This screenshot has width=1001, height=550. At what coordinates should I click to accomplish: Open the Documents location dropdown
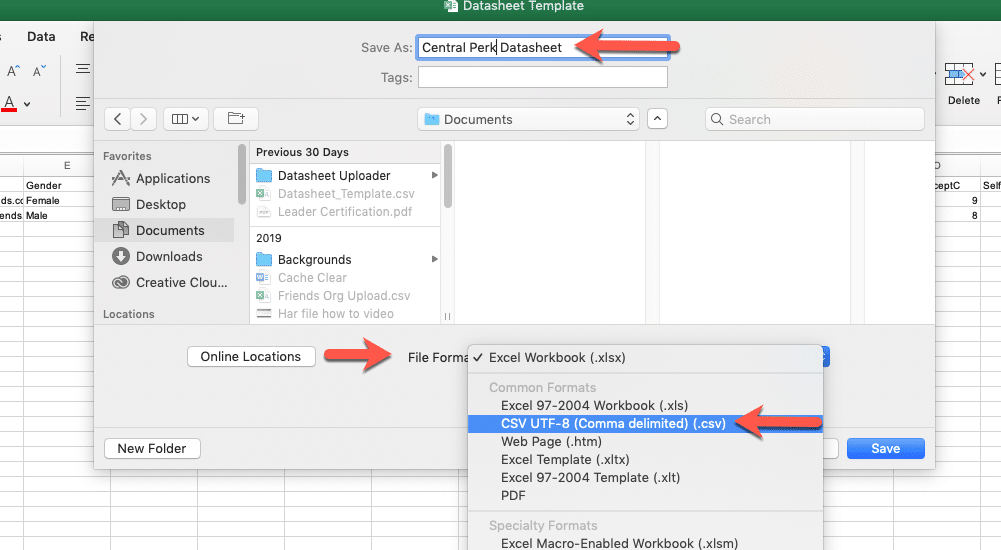point(529,119)
